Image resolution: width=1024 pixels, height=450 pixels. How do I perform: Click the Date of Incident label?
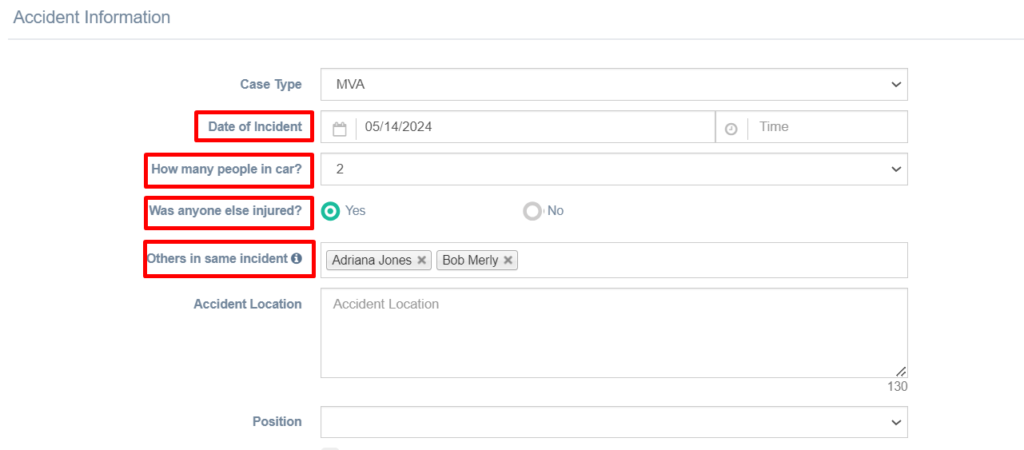(255, 127)
